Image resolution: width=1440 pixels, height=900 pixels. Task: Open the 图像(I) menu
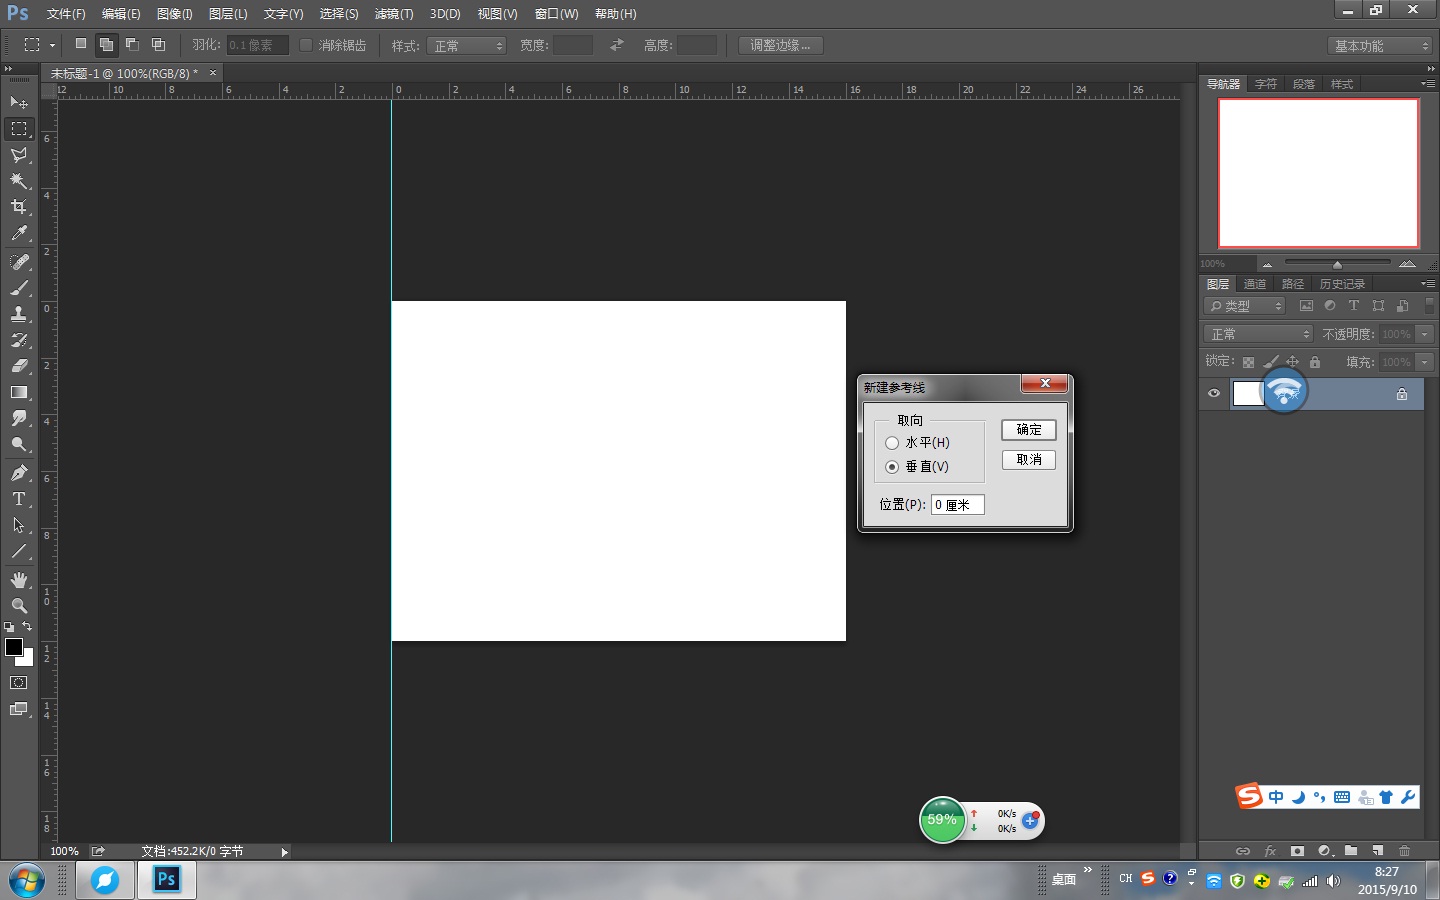tap(174, 14)
